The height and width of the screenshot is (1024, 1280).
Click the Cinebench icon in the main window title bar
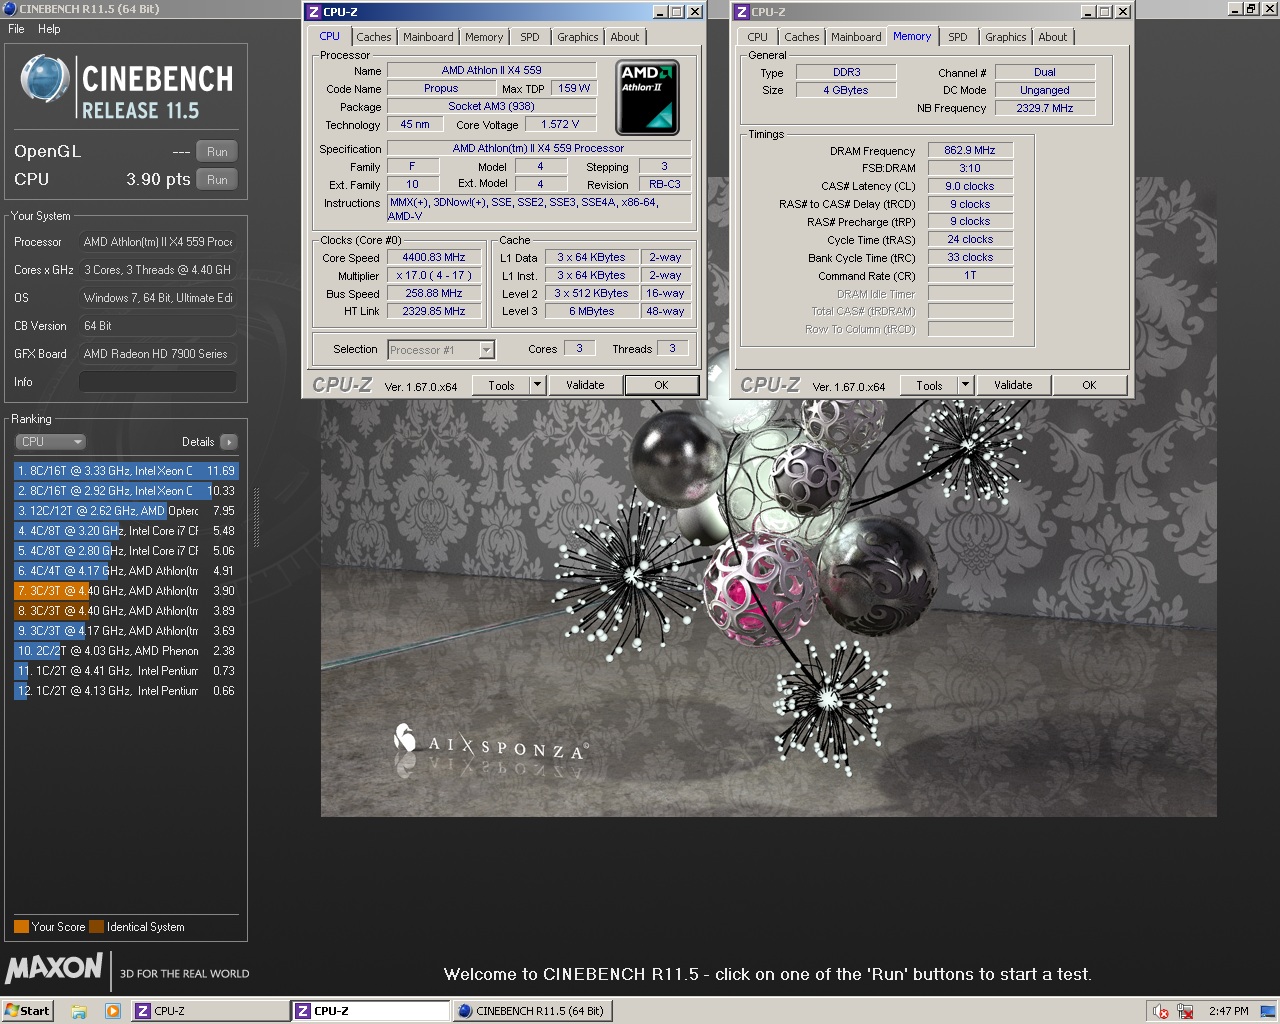[x=9, y=9]
